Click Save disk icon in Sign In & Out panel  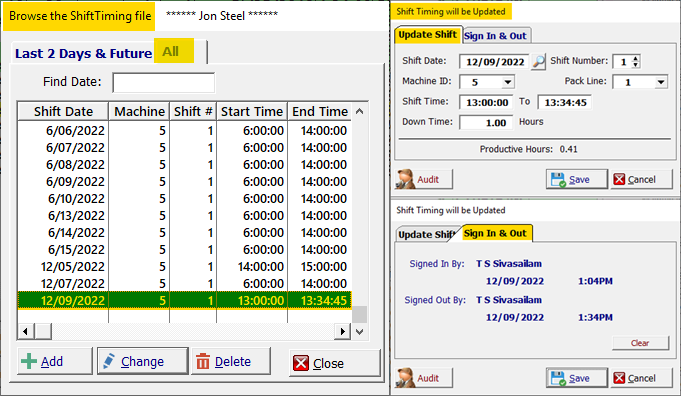[558, 378]
